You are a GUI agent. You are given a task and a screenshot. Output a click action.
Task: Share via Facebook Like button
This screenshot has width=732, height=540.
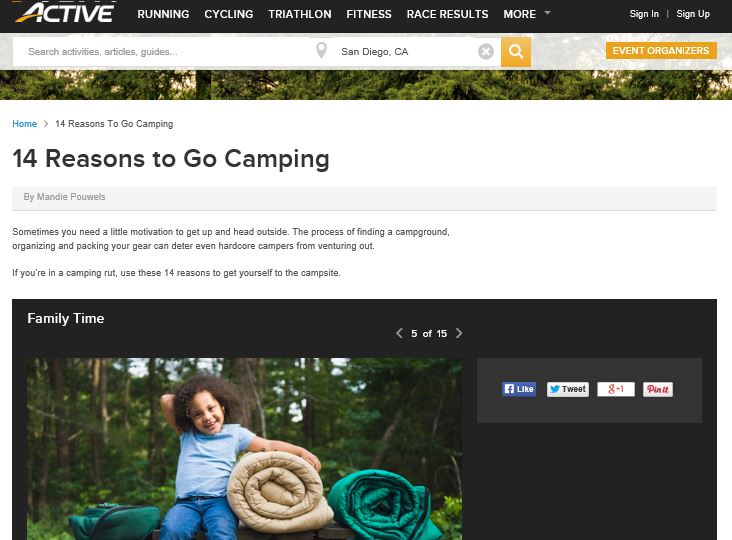(519, 389)
